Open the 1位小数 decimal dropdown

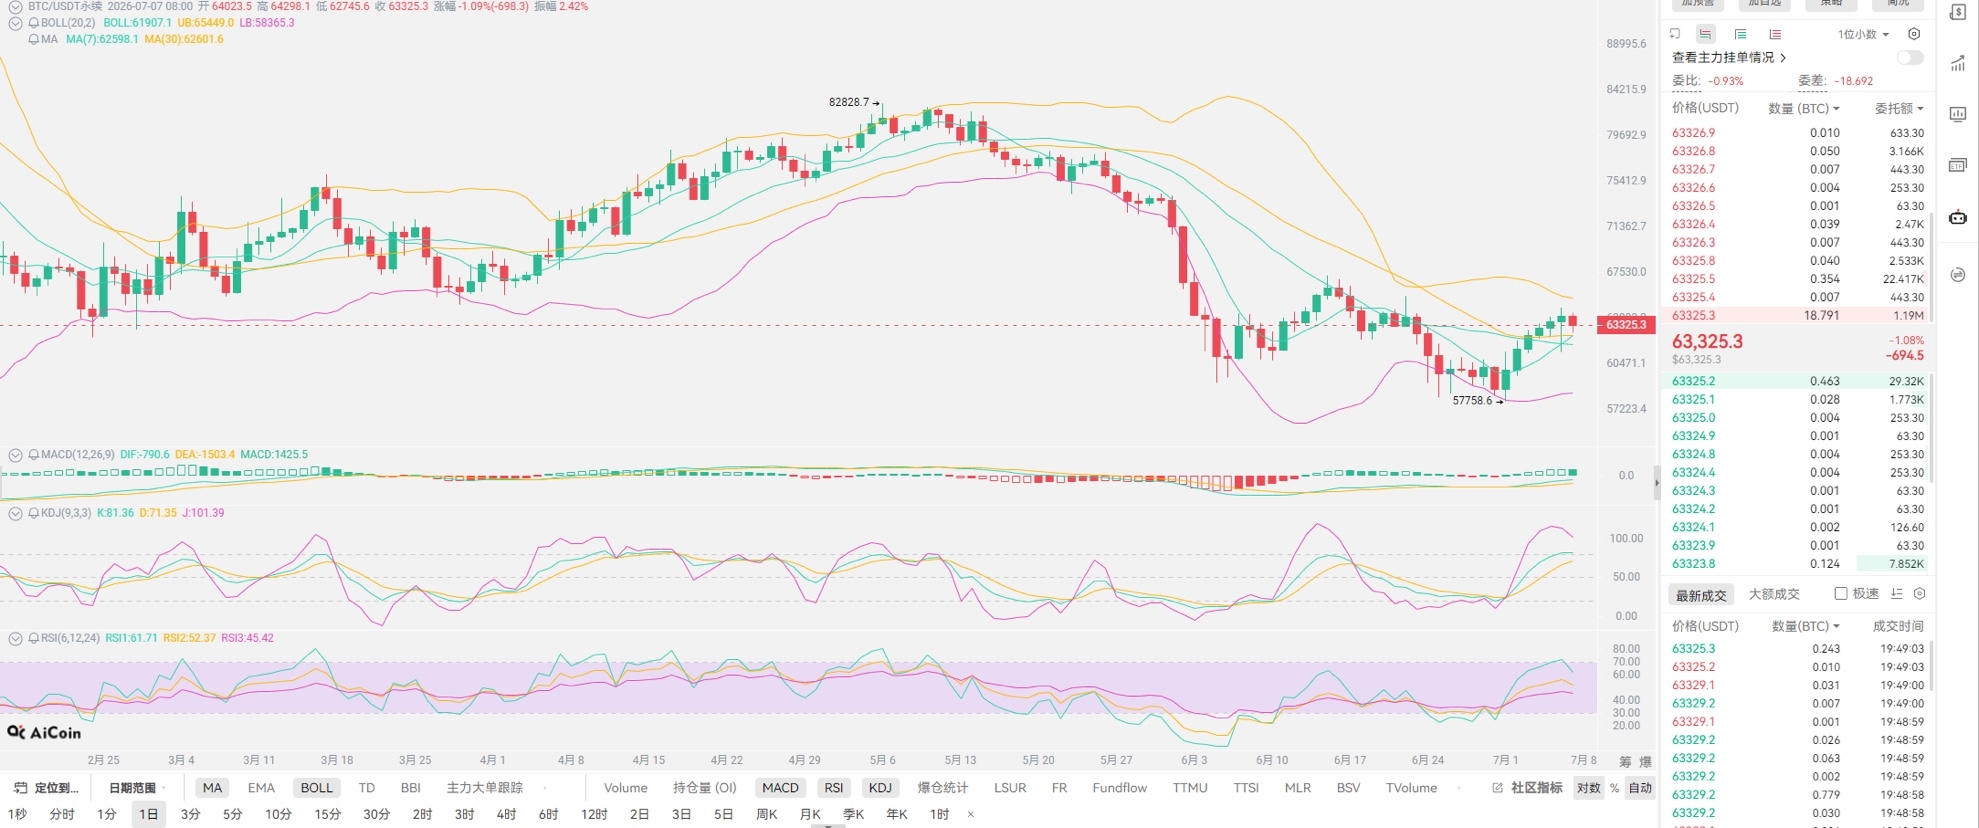[1863, 34]
